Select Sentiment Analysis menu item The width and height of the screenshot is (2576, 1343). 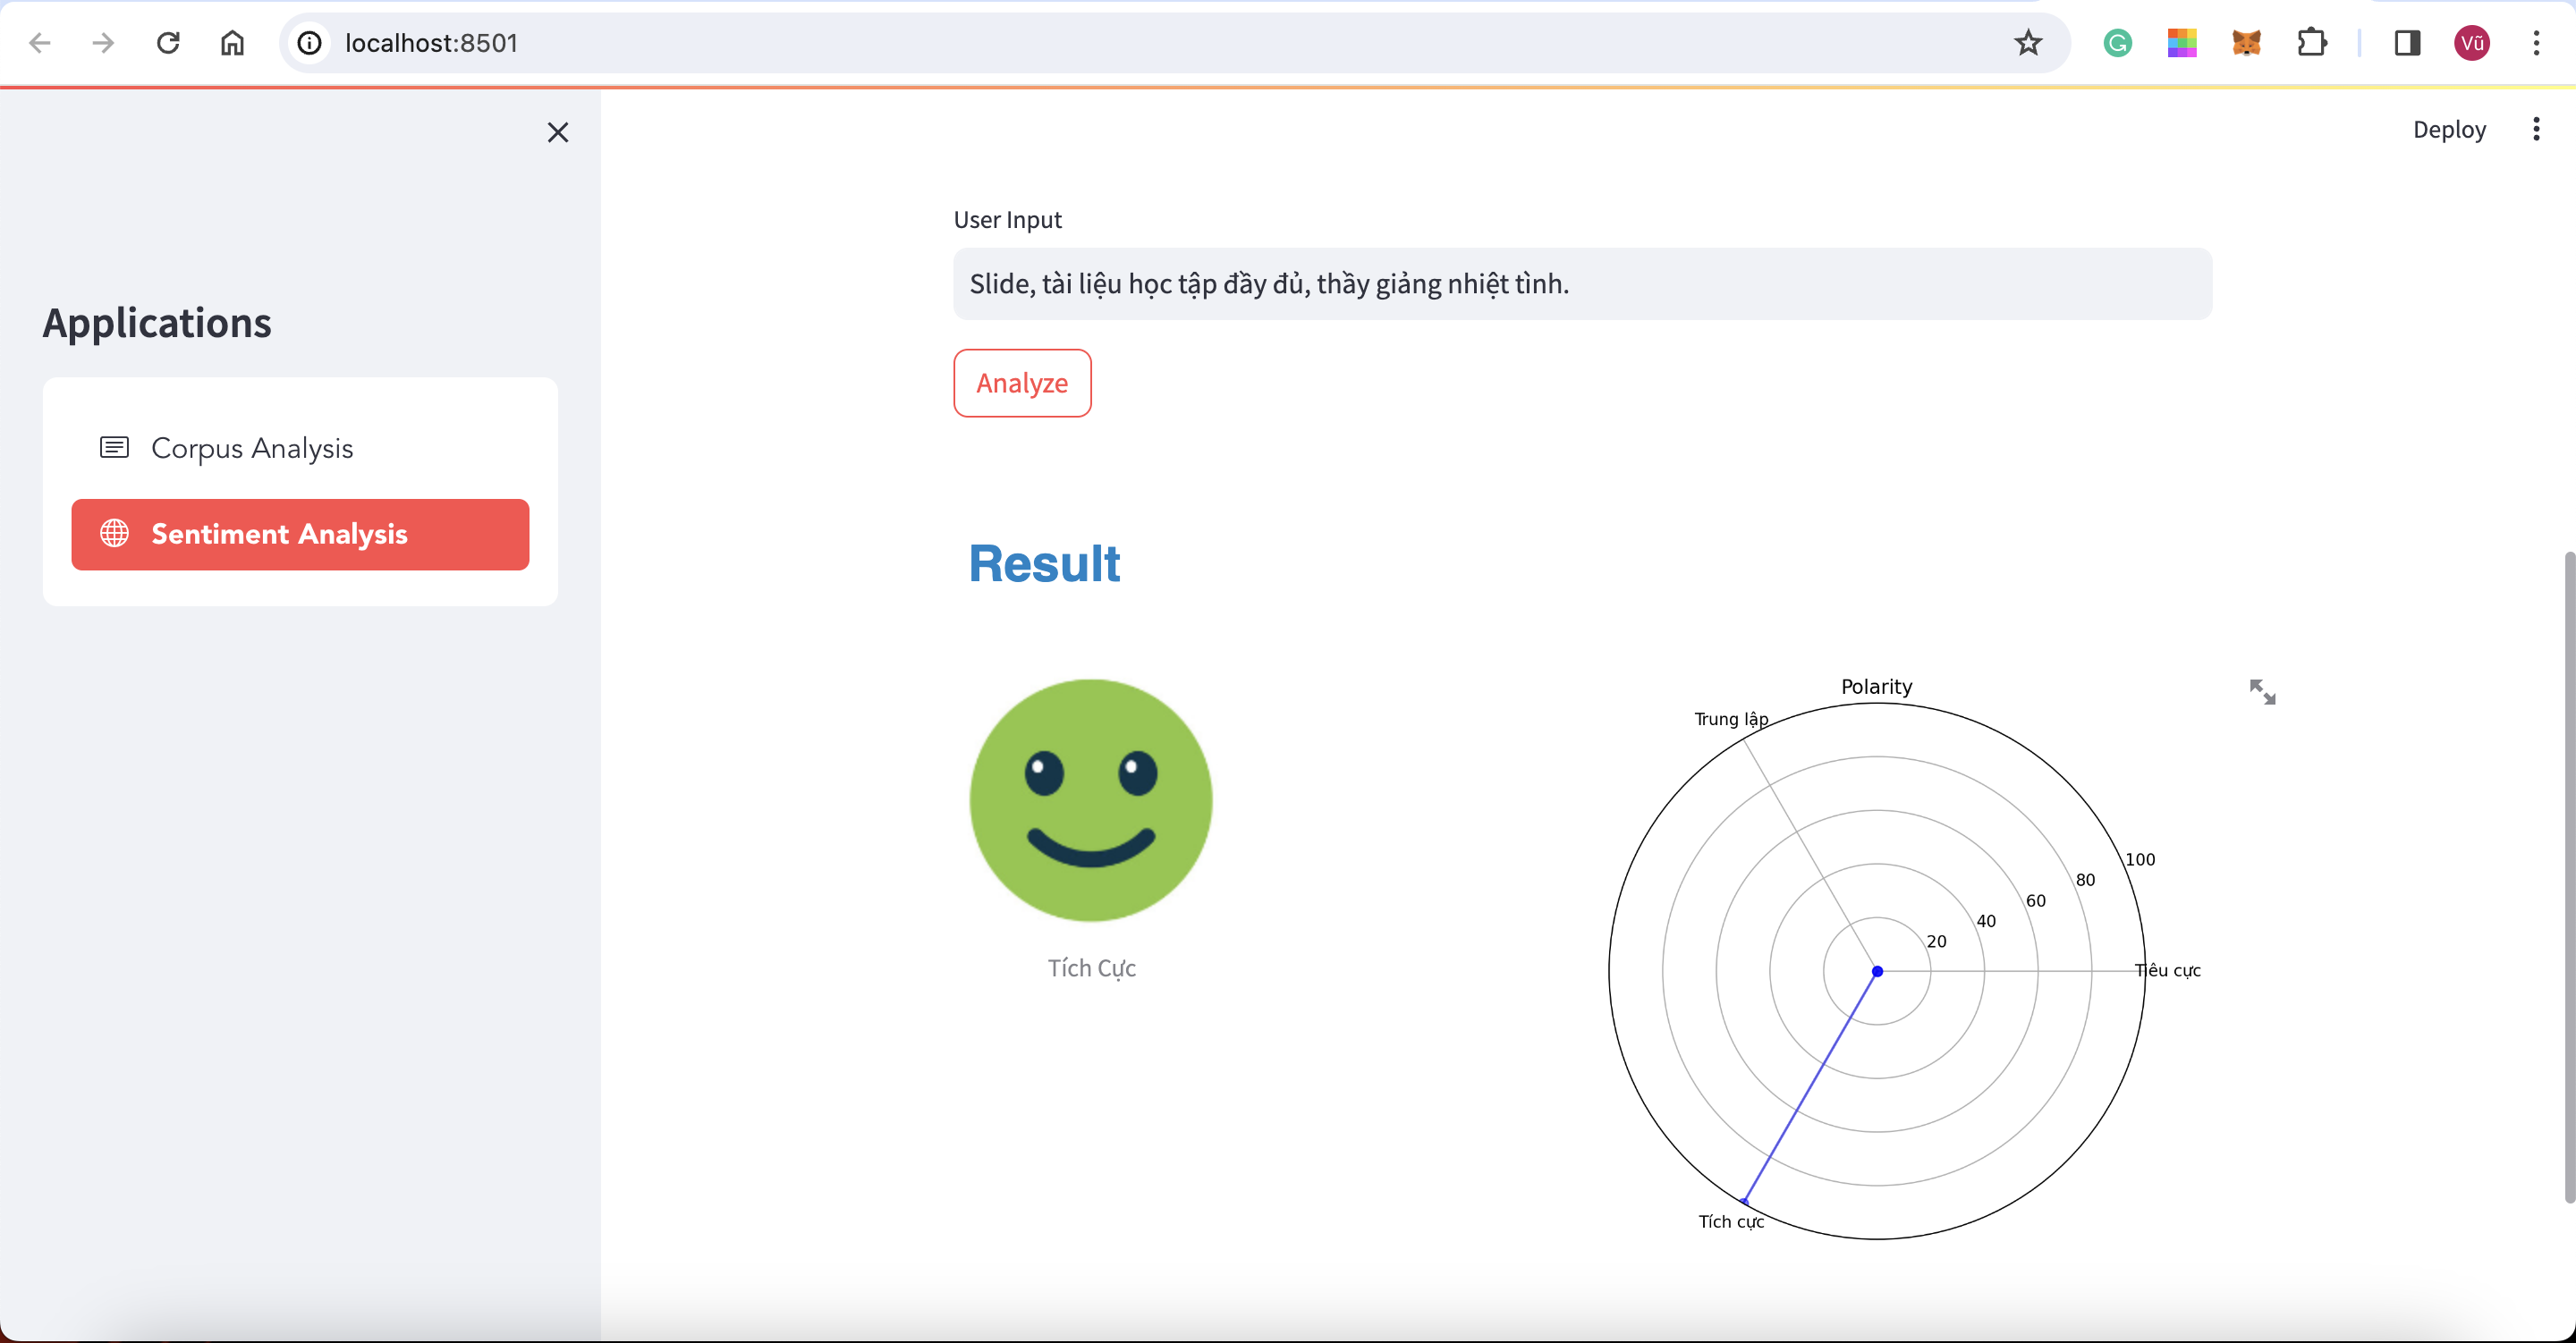(x=300, y=534)
